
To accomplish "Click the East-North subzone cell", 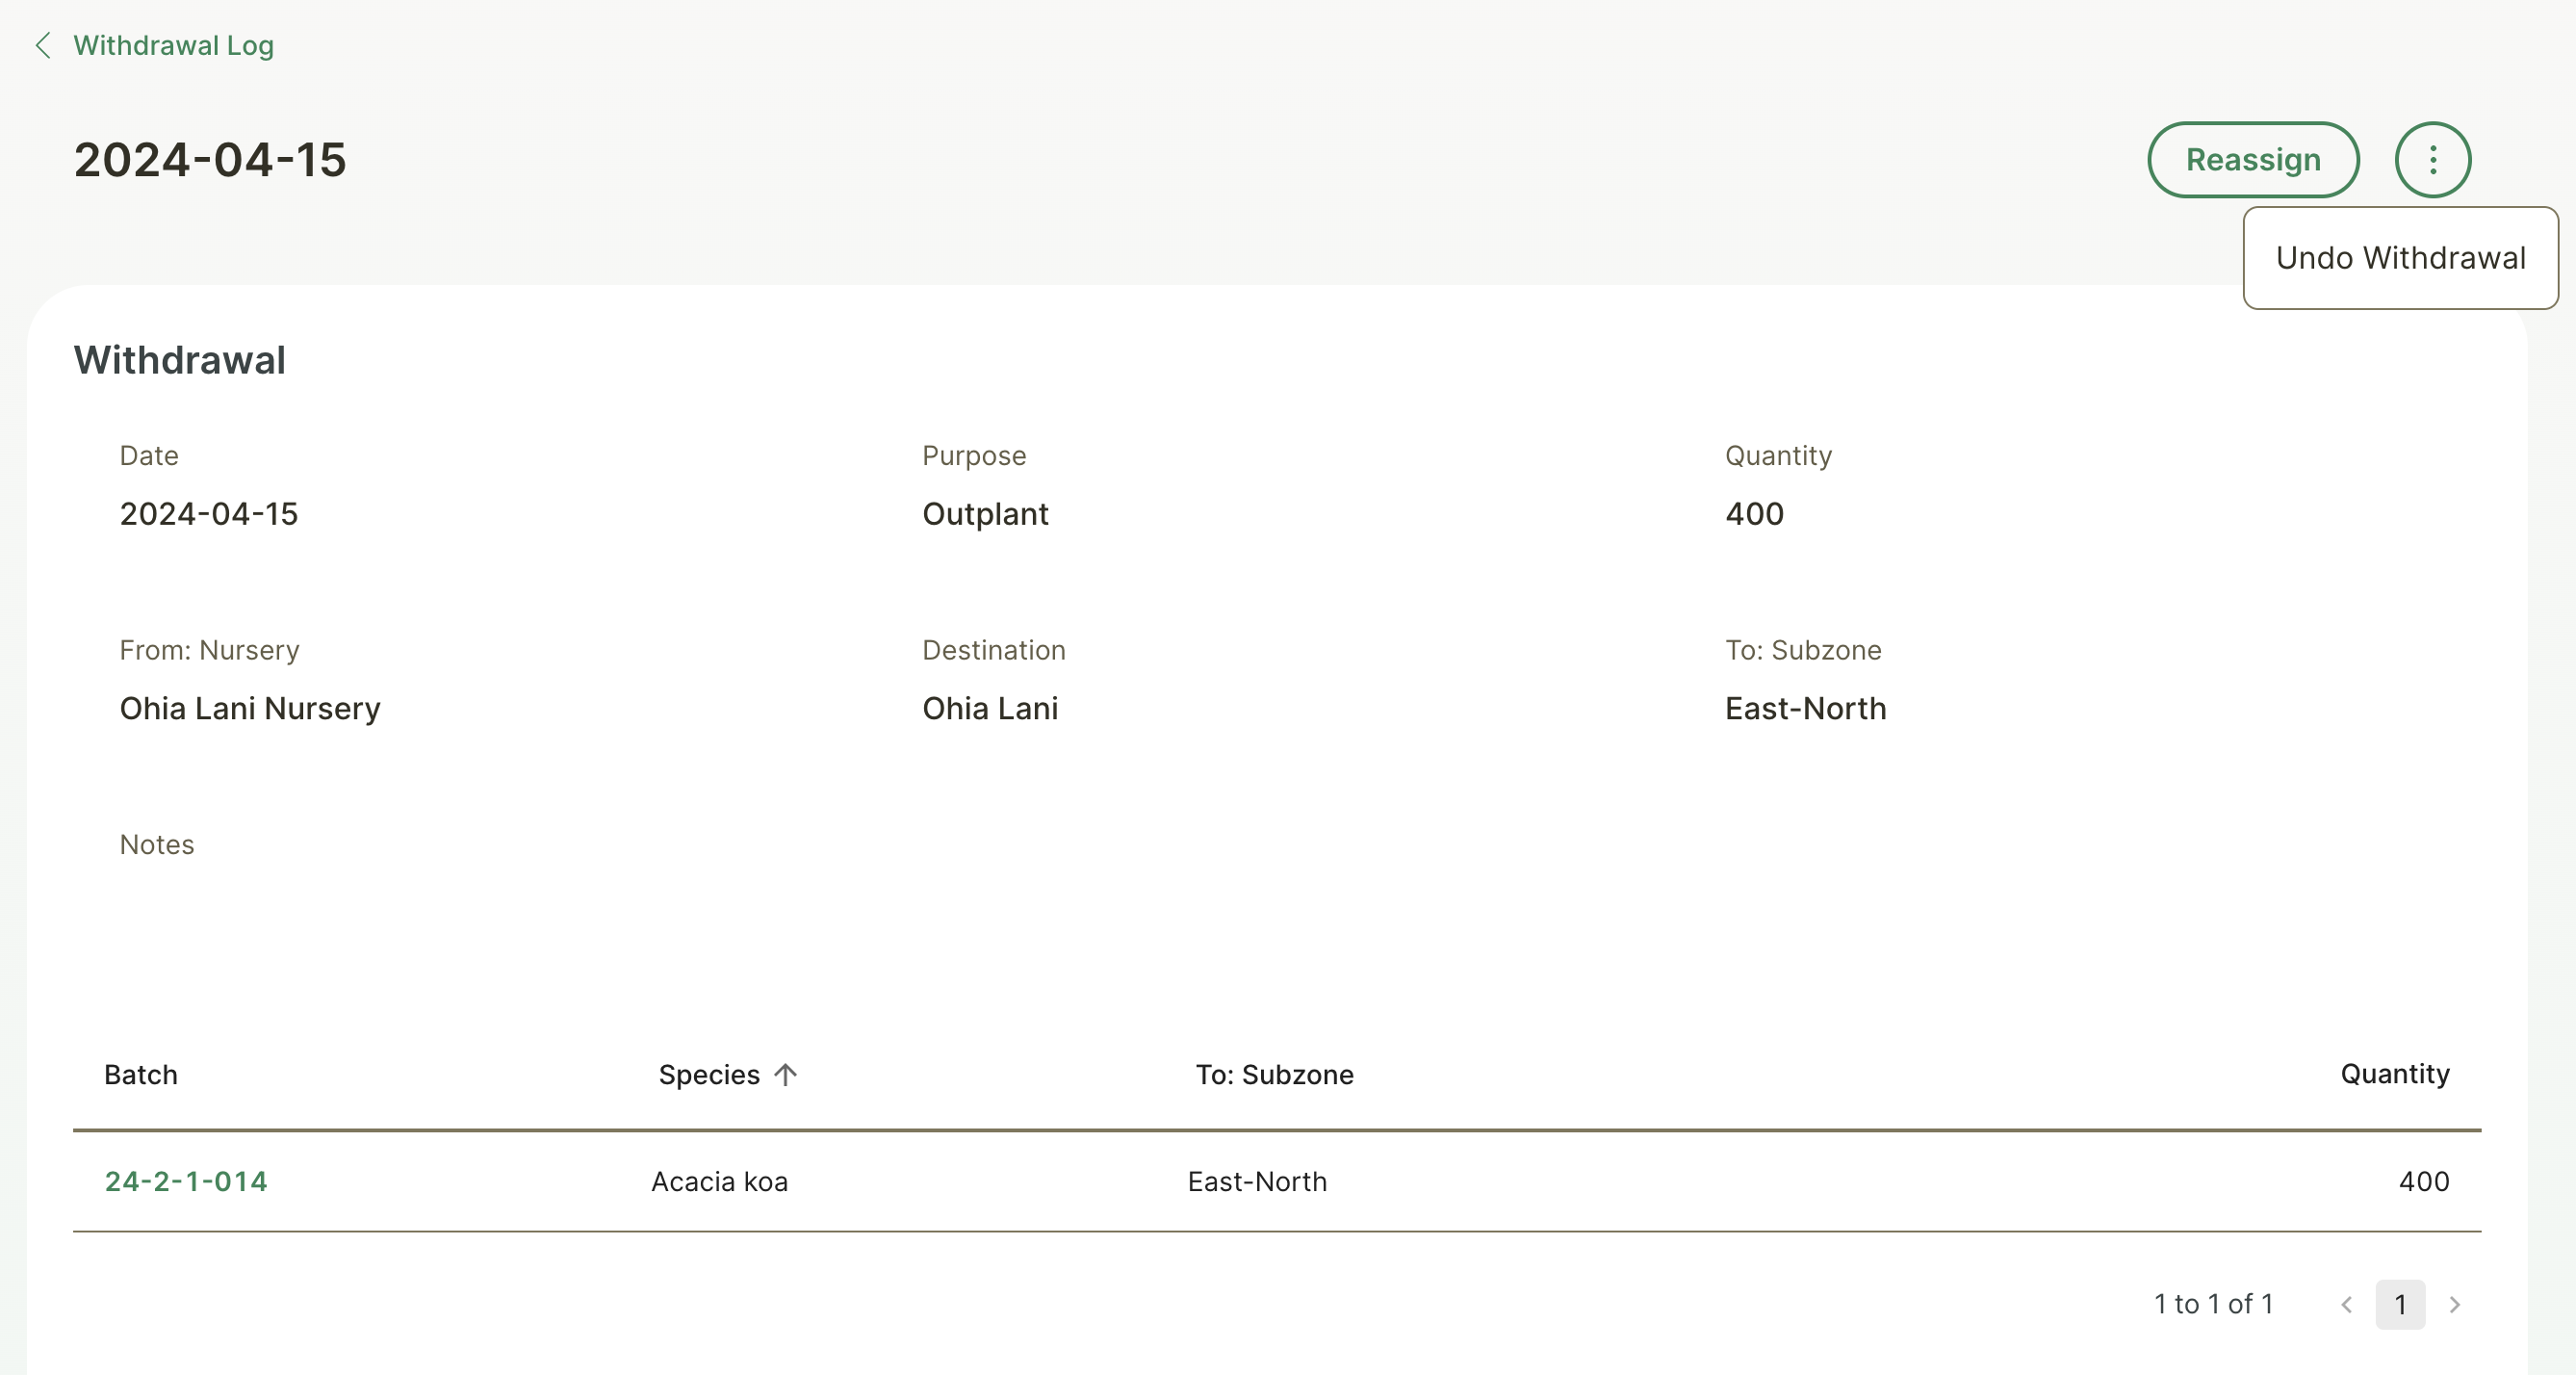I will (x=1257, y=1181).
